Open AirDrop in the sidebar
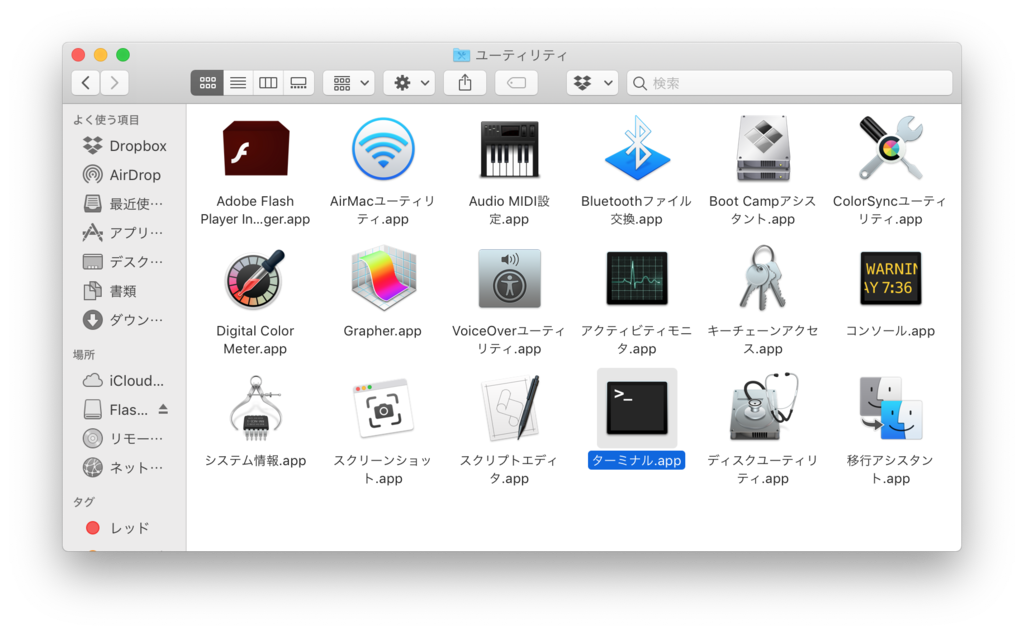Viewport: 1024px width, 634px height. pos(124,175)
